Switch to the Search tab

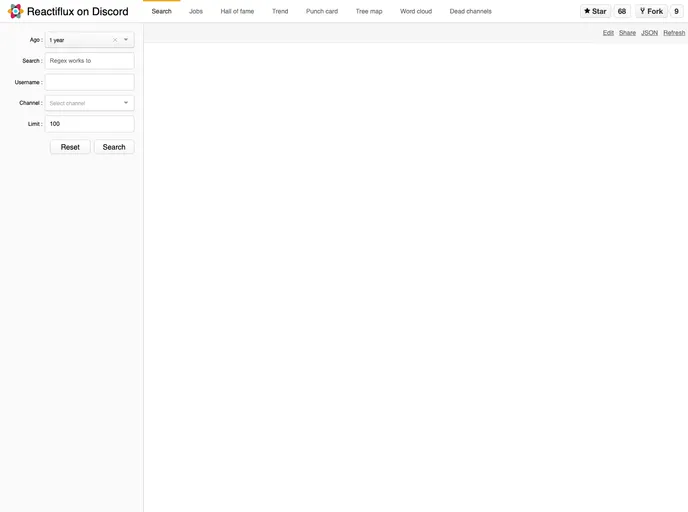[x=161, y=11]
